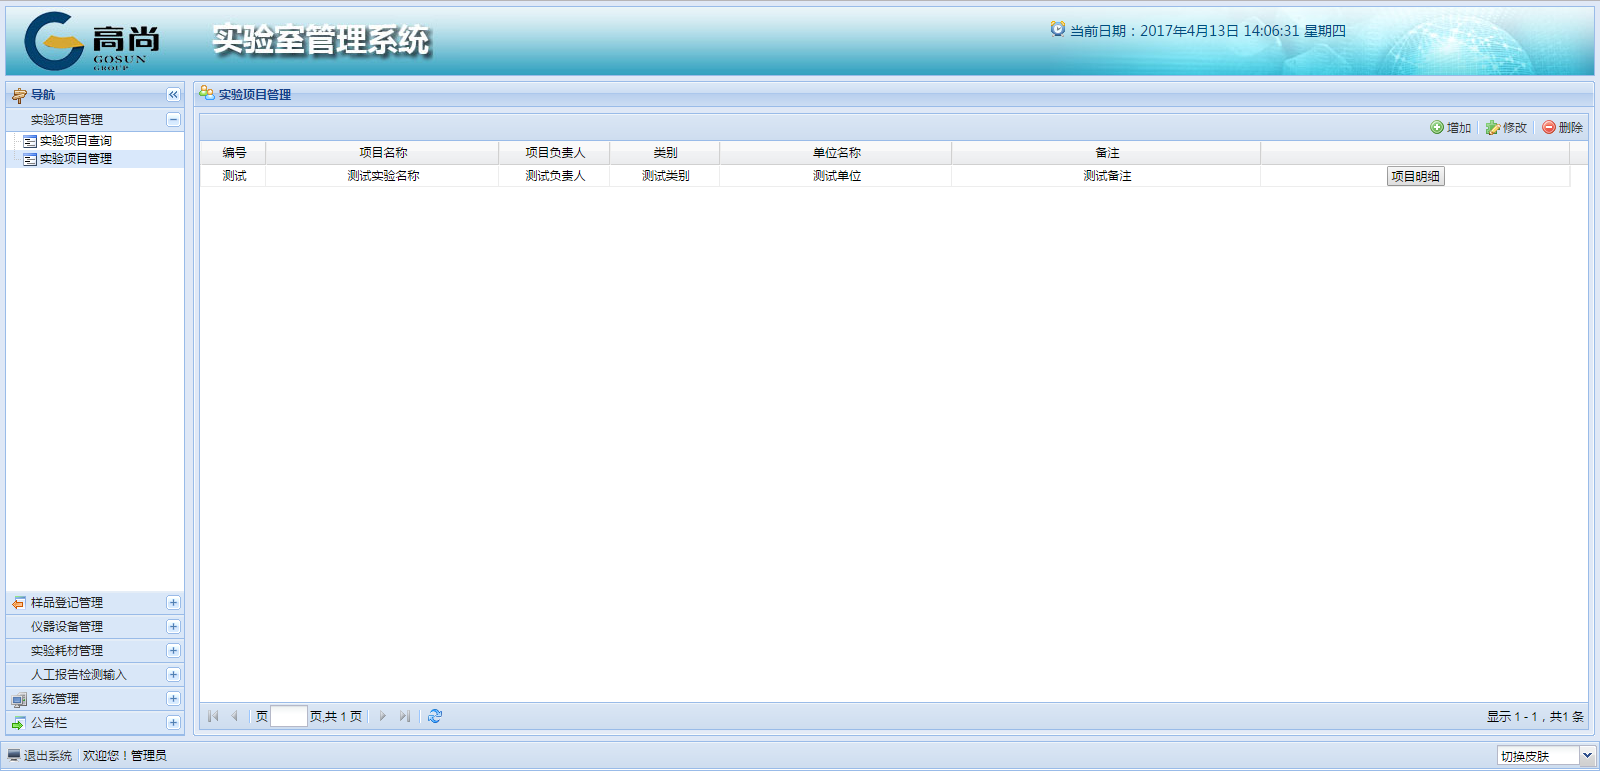Open the 切换皮肤 skin dropdown

tap(1586, 756)
